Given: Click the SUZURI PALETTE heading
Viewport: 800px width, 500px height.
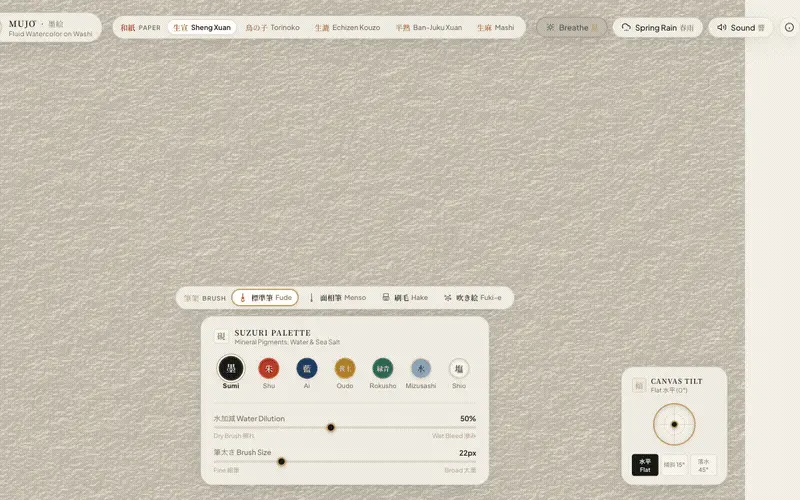Looking at the screenshot, I should 272,333.
